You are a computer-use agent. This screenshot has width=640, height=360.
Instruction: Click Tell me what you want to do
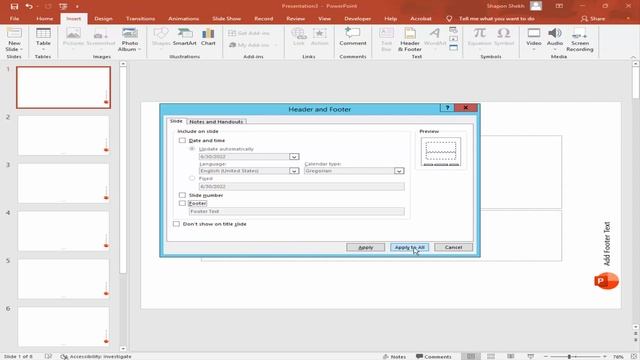[x=491, y=19]
